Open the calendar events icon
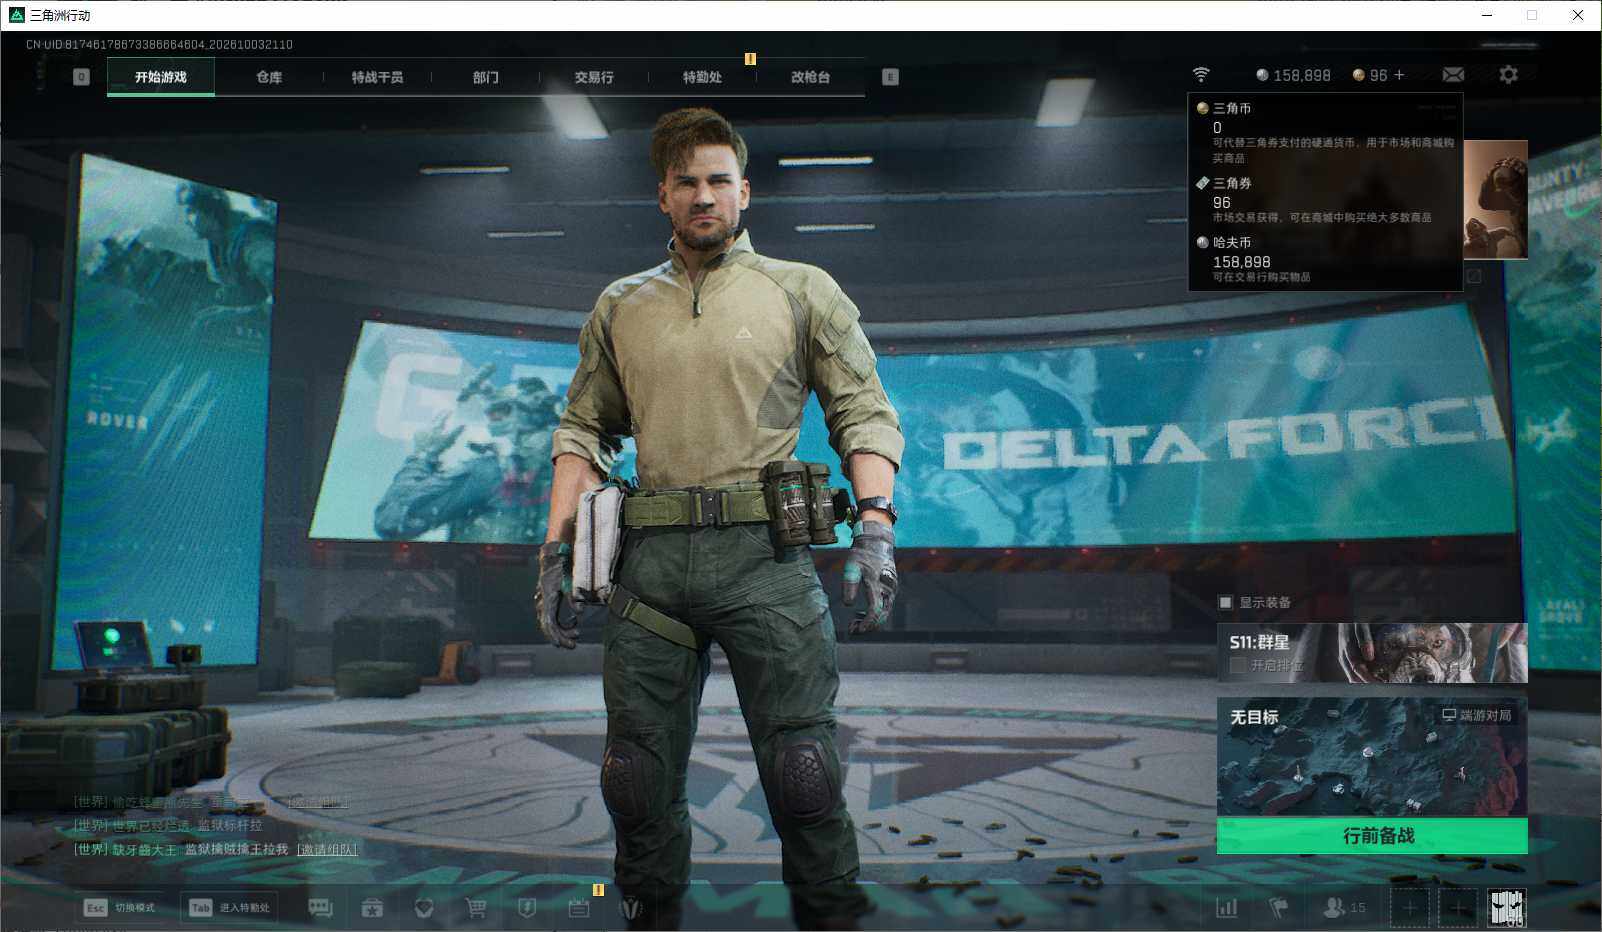The image size is (1602, 932). 579,908
